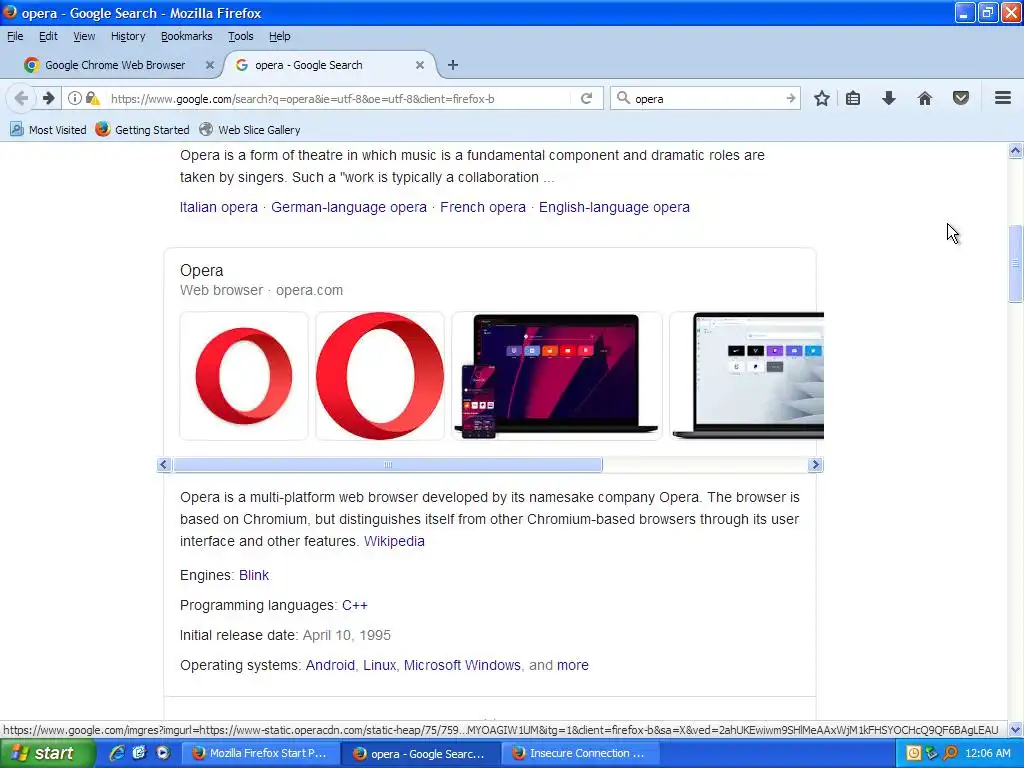1024x768 pixels.
Task: Switch to Insecure Connection taskbar window
Action: [580, 753]
